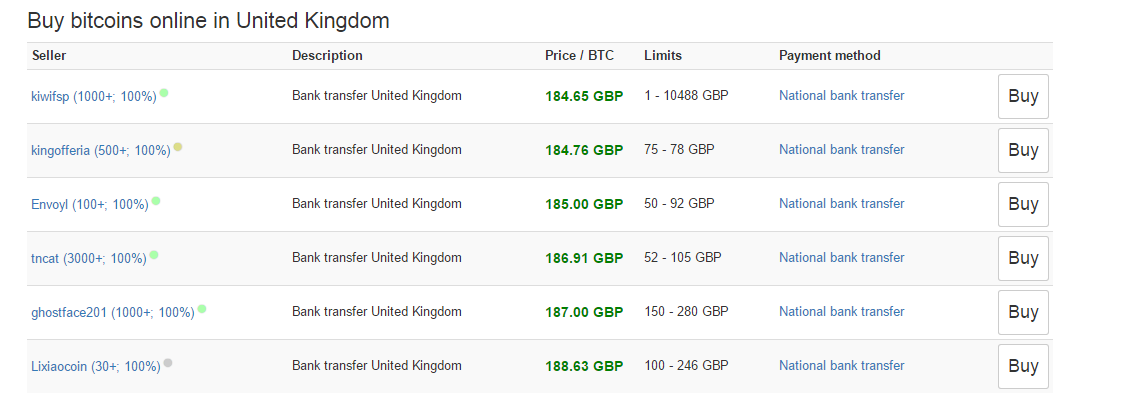Visit ghostface201's profile page
Image resolution: width=1124 pixels, height=404 pixels.
pyautogui.click(x=113, y=312)
